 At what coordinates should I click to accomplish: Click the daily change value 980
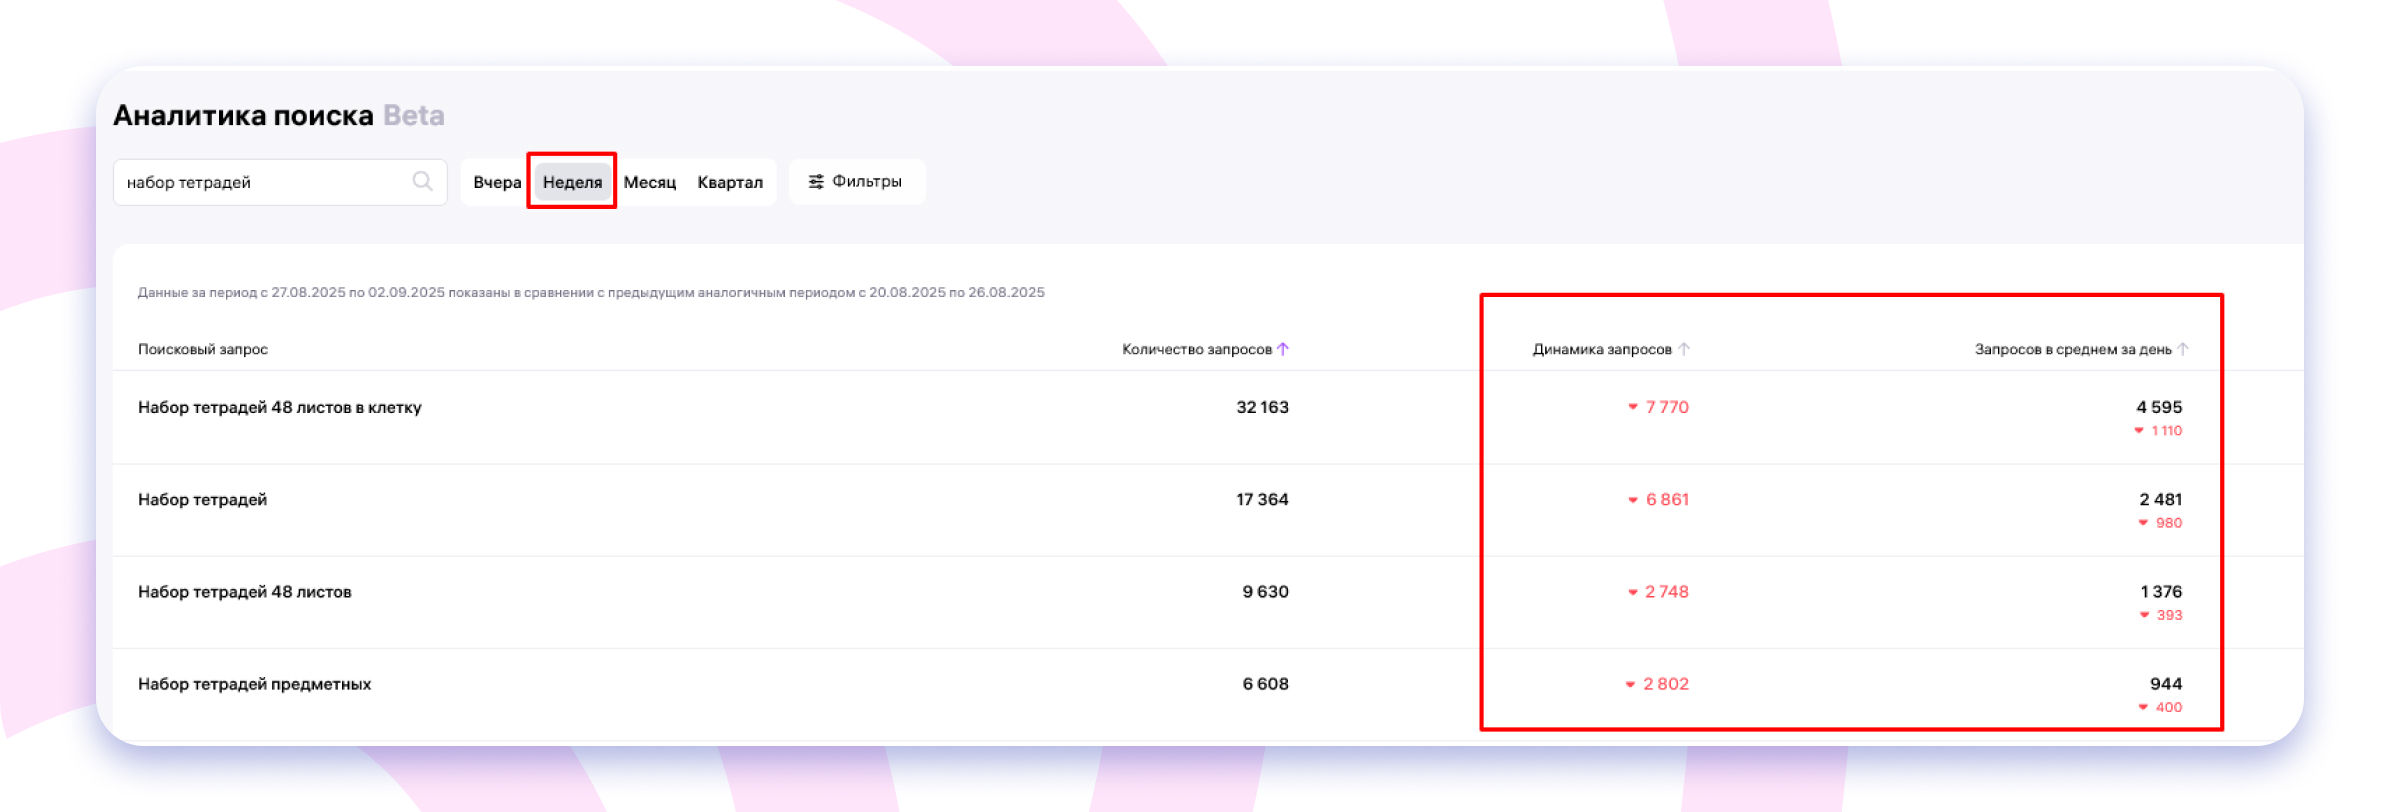click(x=2169, y=523)
